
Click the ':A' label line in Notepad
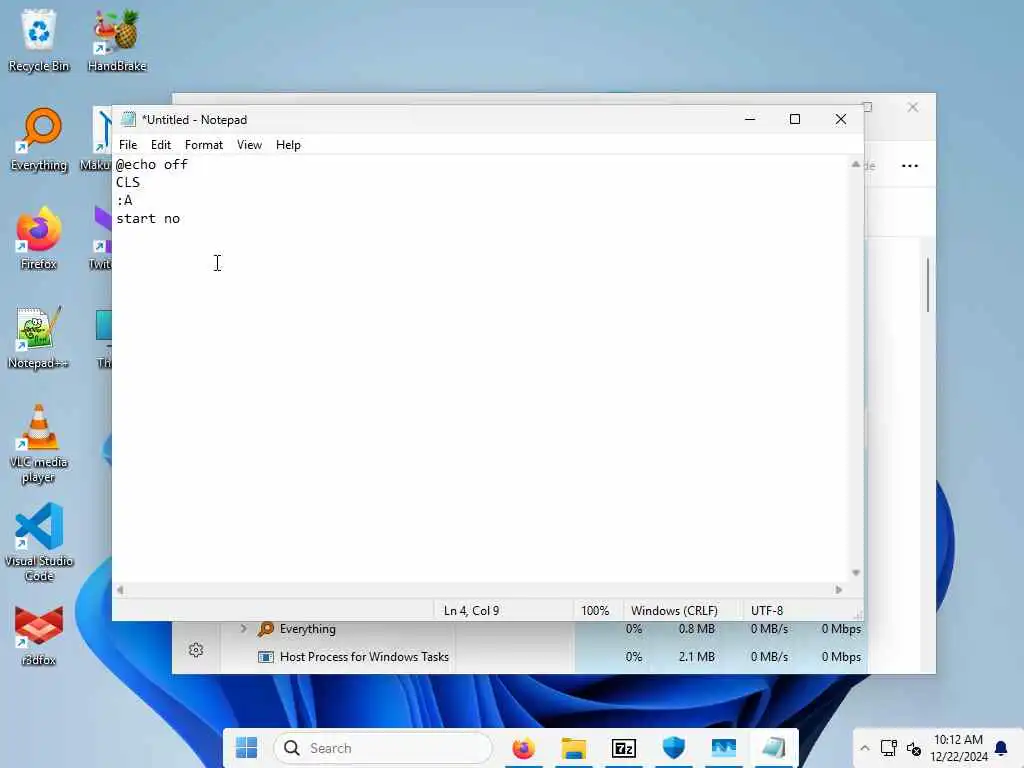(x=124, y=200)
